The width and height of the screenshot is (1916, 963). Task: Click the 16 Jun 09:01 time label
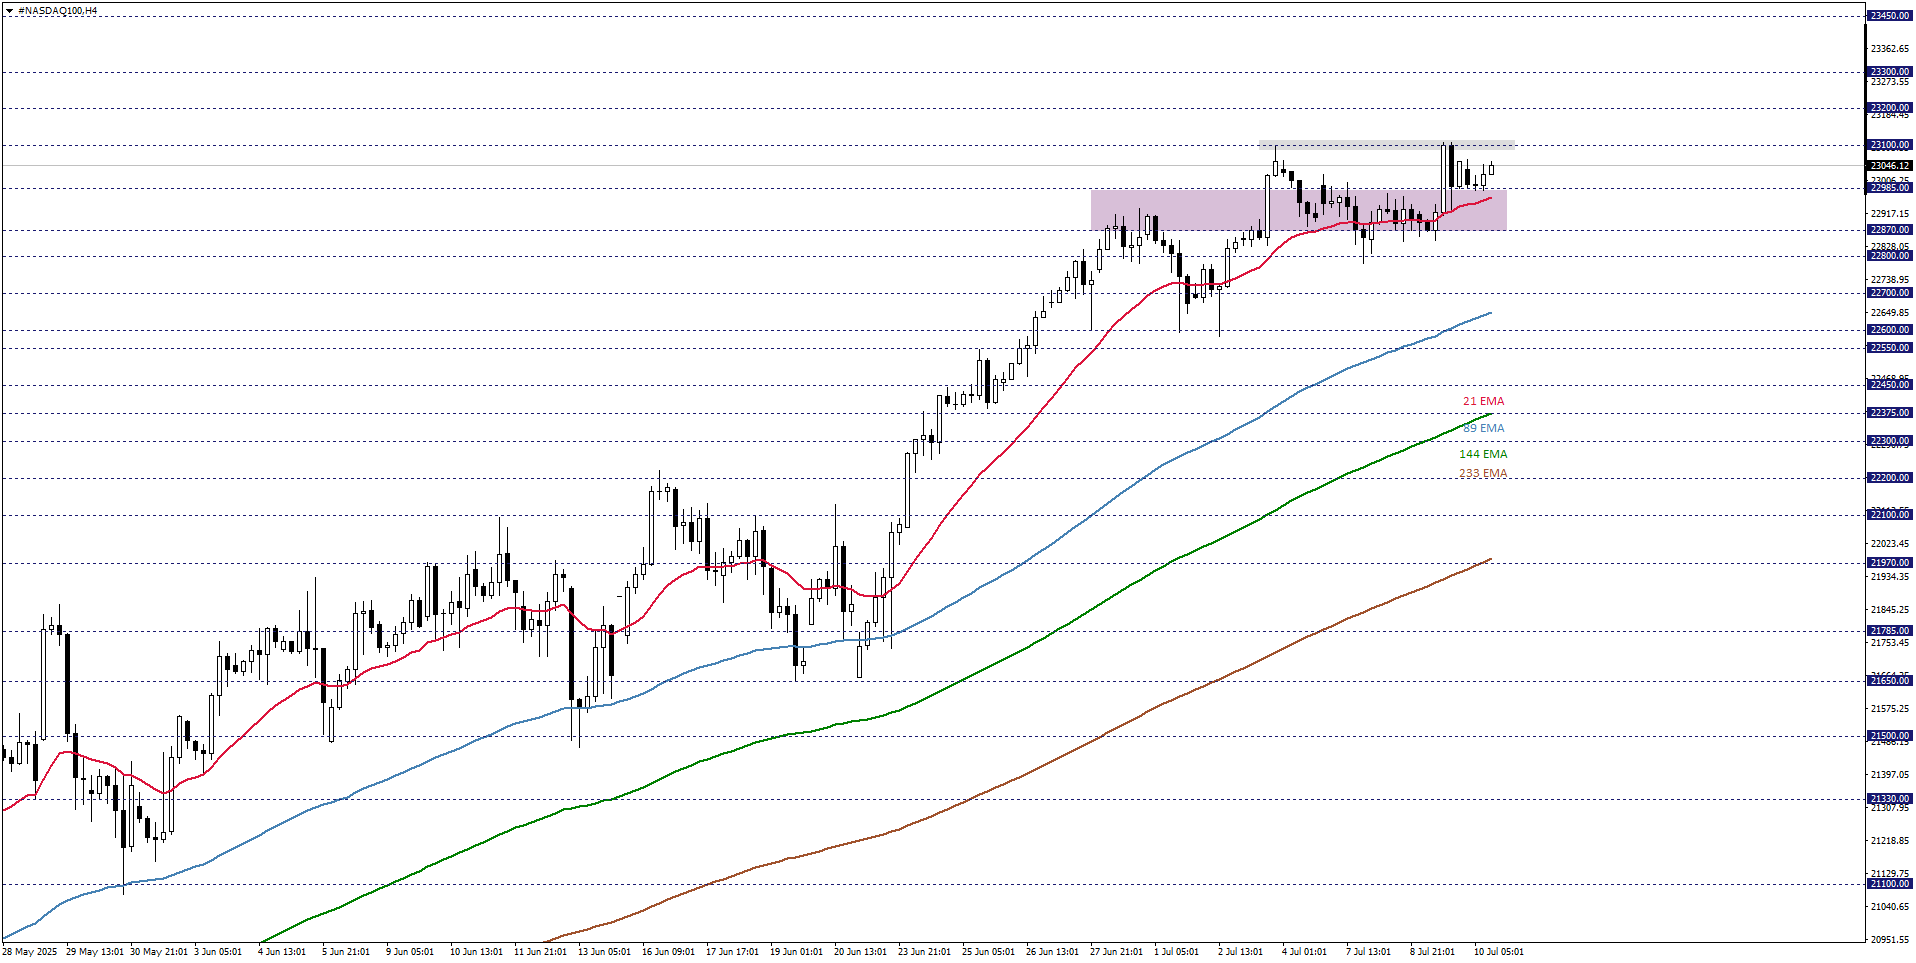[668, 952]
